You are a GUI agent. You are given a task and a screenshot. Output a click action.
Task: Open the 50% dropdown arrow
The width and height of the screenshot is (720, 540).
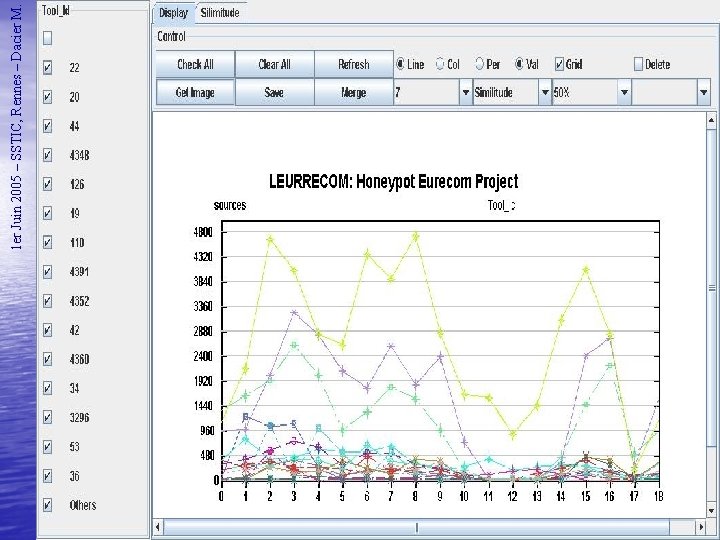tap(624, 92)
